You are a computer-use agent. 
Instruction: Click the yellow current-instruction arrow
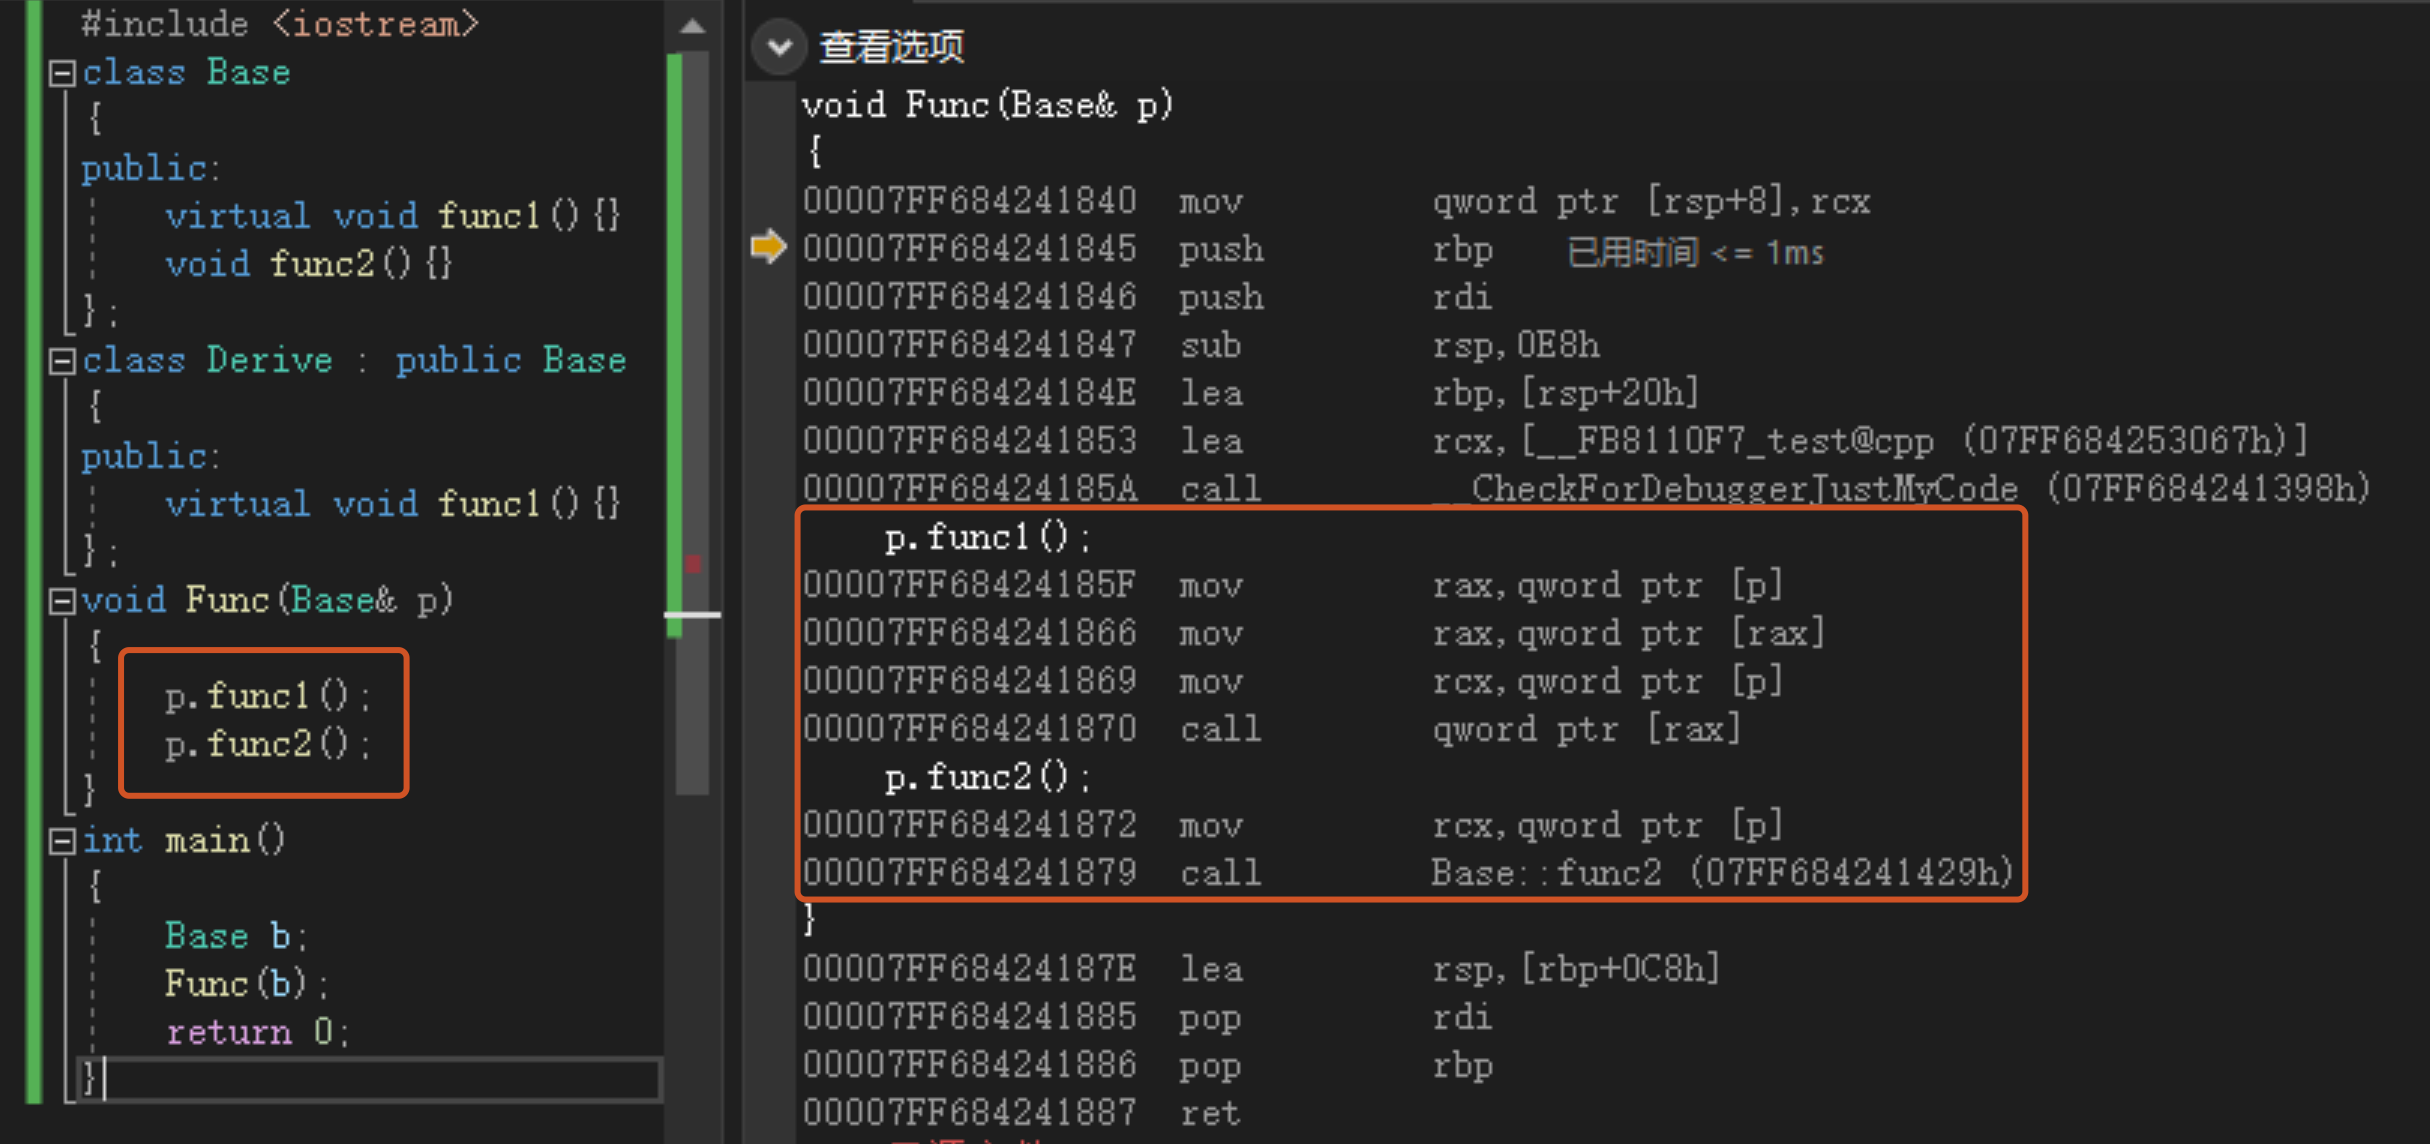pyautogui.click(x=768, y=247)
